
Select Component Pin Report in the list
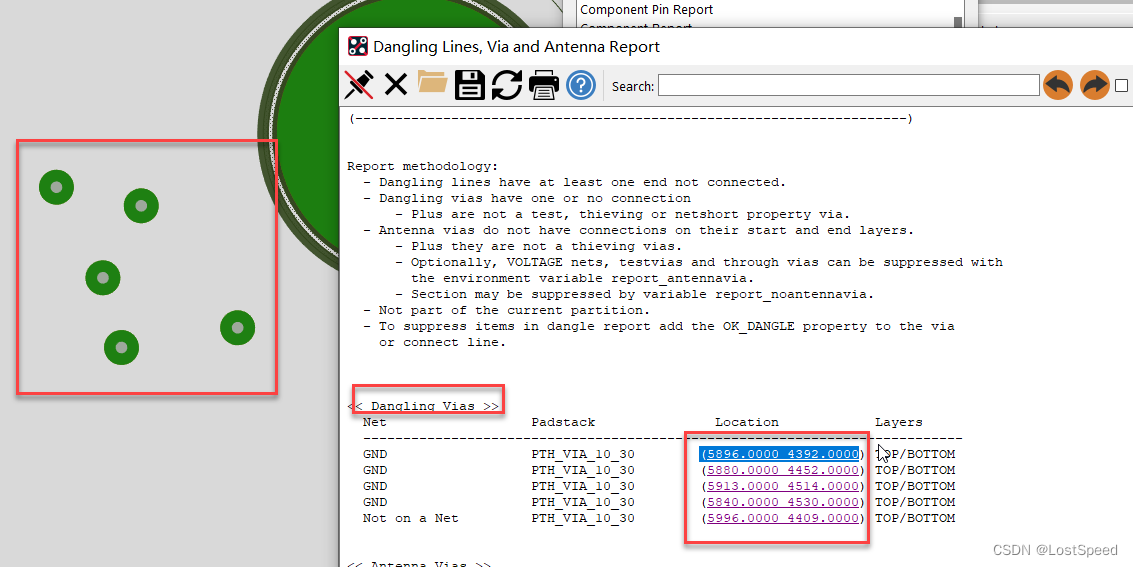(647, 9)
